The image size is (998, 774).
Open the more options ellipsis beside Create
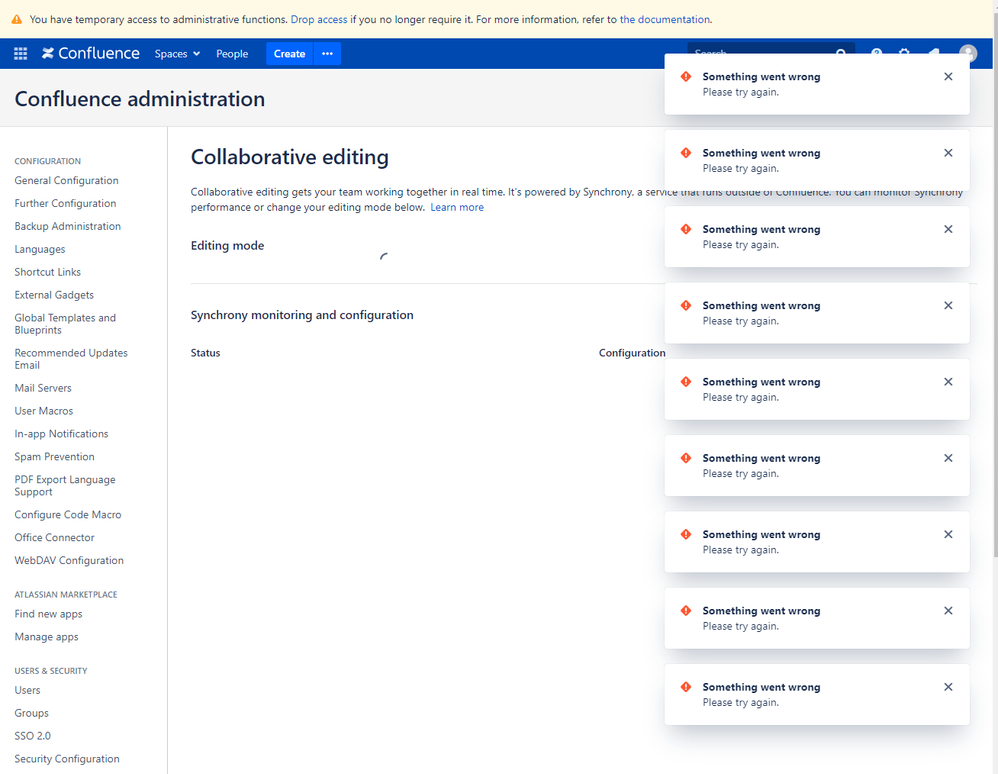(x=327, y=53)
